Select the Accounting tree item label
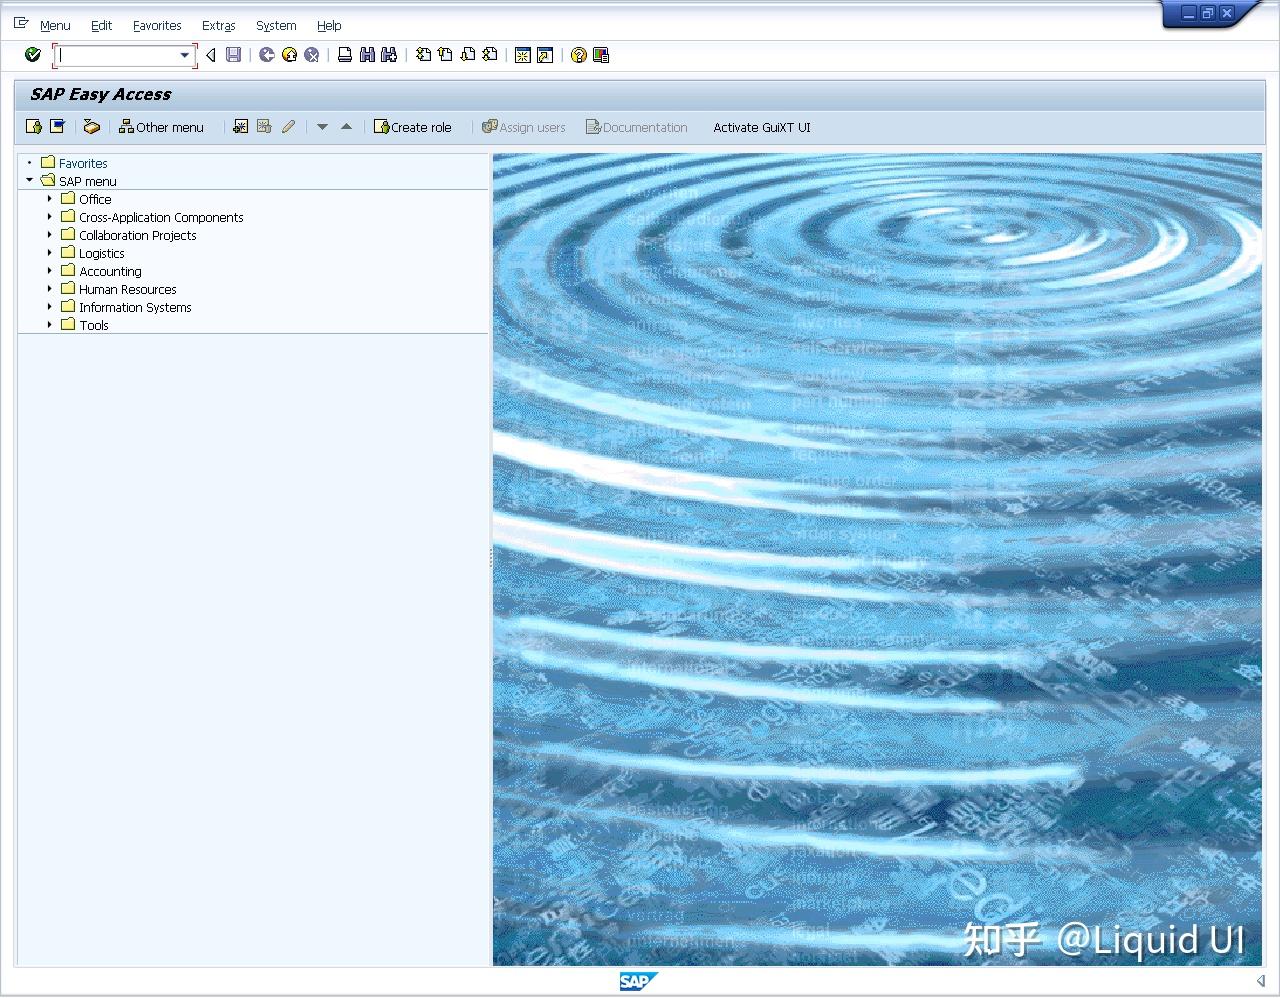Screen dimensions: 1280x998 pos(110,271)
